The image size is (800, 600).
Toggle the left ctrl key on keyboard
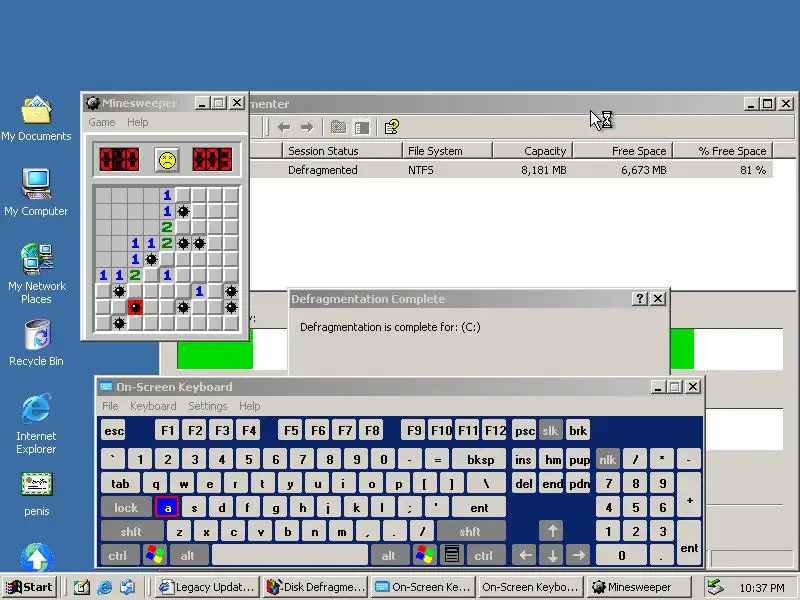point(118,556)
